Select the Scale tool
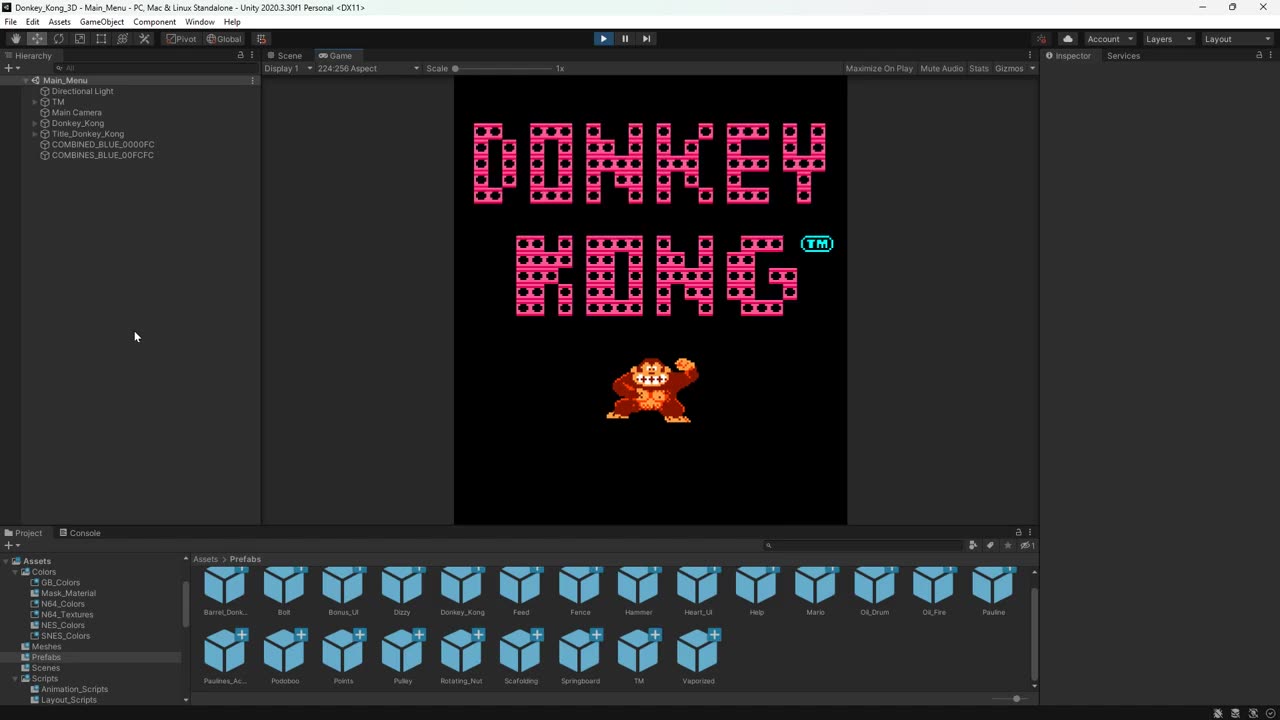 coord(80,39)
